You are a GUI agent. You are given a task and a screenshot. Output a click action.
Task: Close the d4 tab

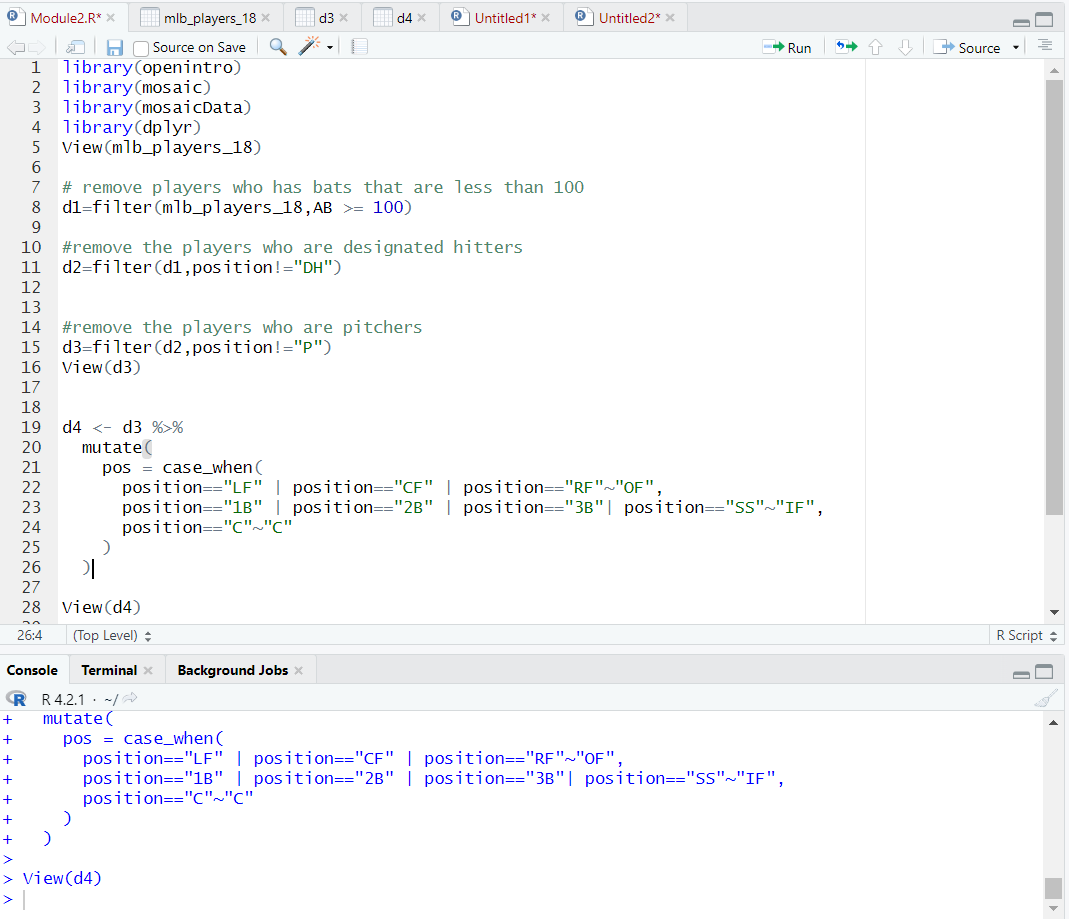[x=422, y=18]
